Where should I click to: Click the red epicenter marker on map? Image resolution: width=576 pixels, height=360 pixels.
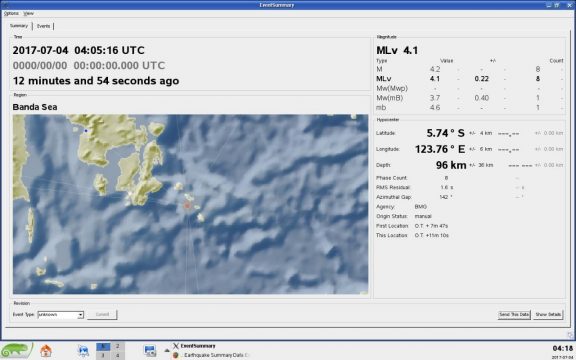pyautogui.click(x=187, y=205)
